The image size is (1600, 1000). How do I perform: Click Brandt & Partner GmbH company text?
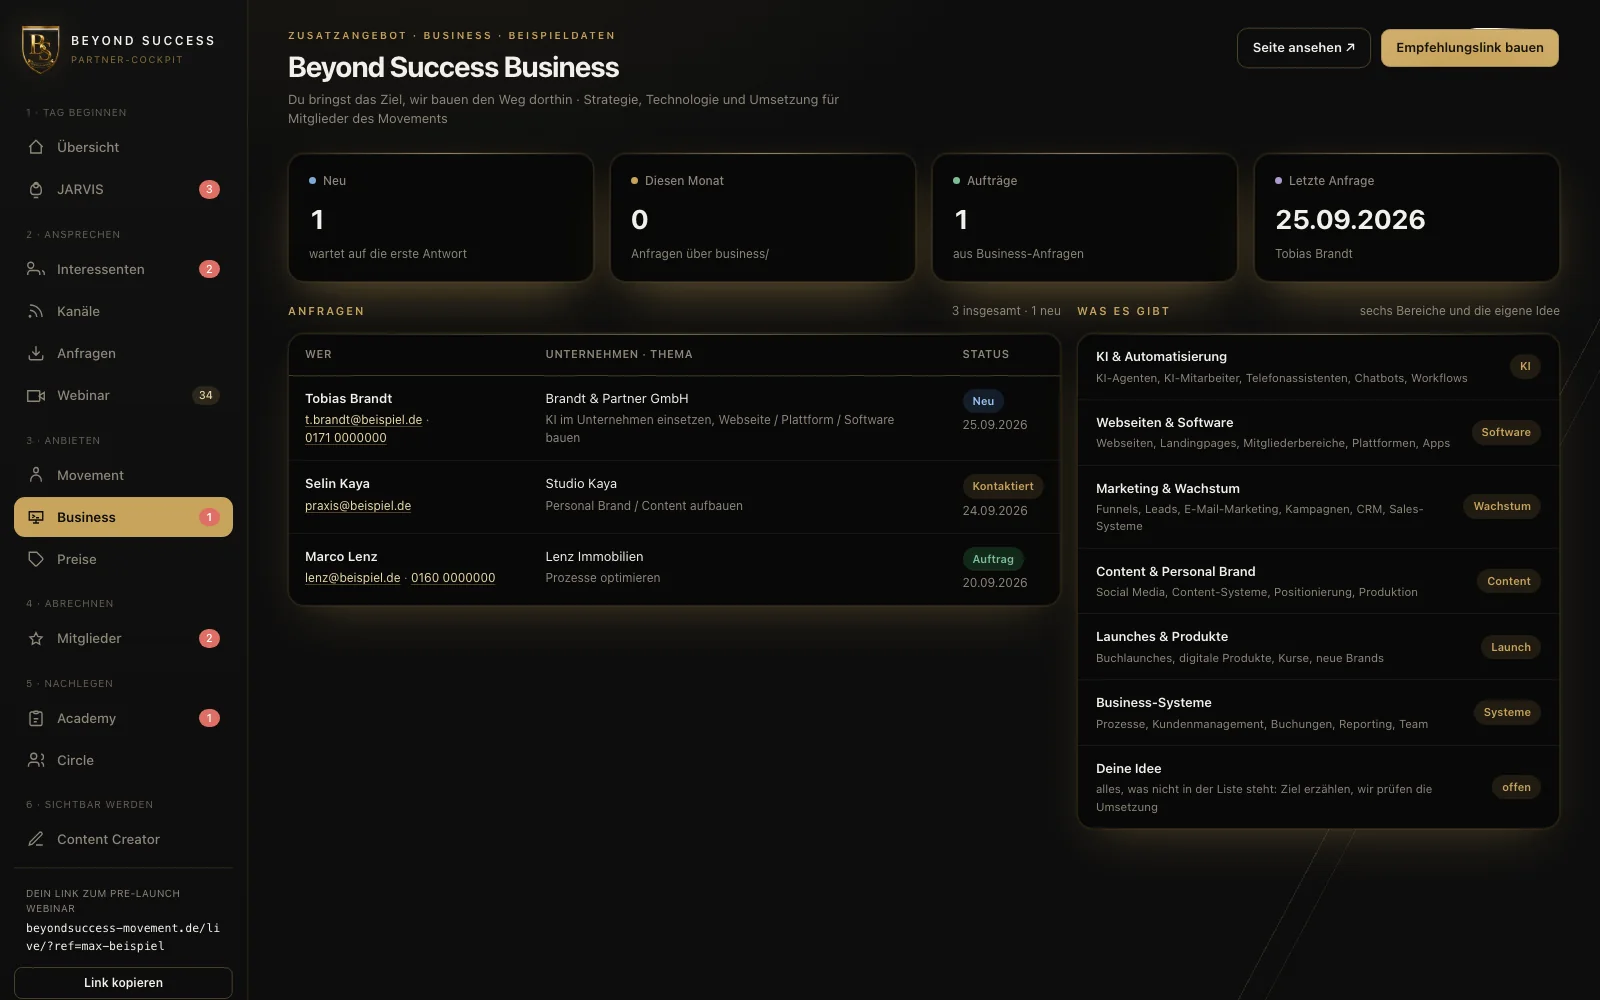(x=617, y=398)
